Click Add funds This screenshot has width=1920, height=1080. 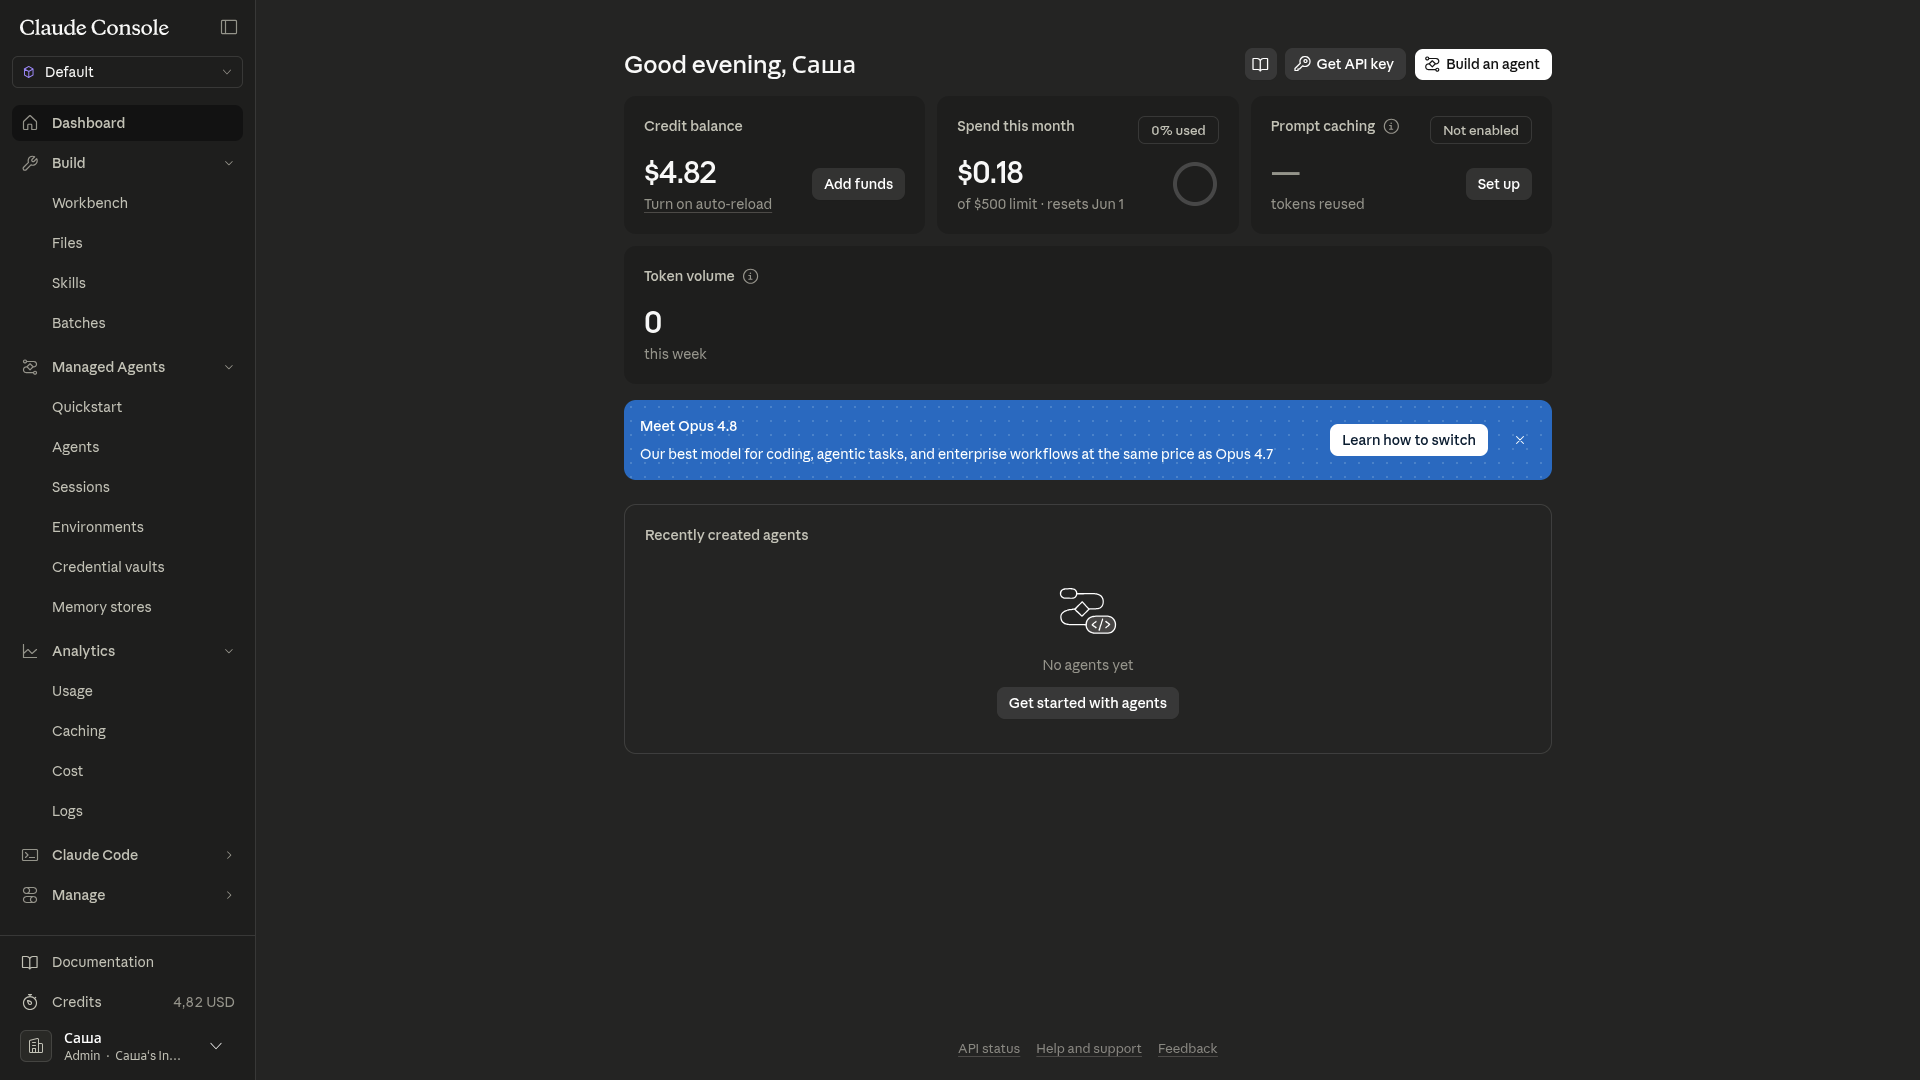pos(858,184)
